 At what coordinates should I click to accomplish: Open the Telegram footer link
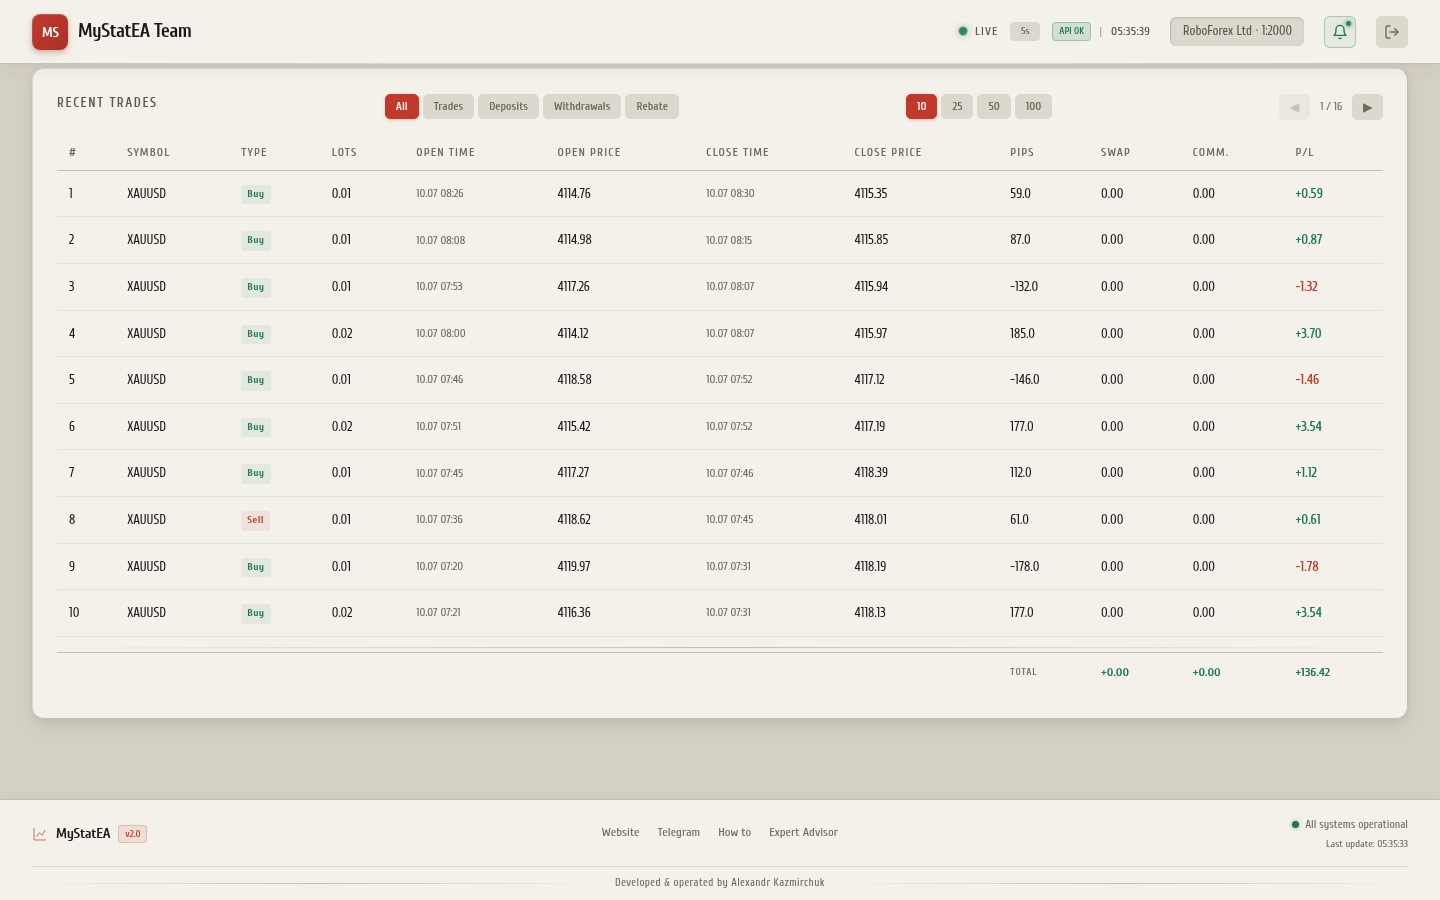678,833
